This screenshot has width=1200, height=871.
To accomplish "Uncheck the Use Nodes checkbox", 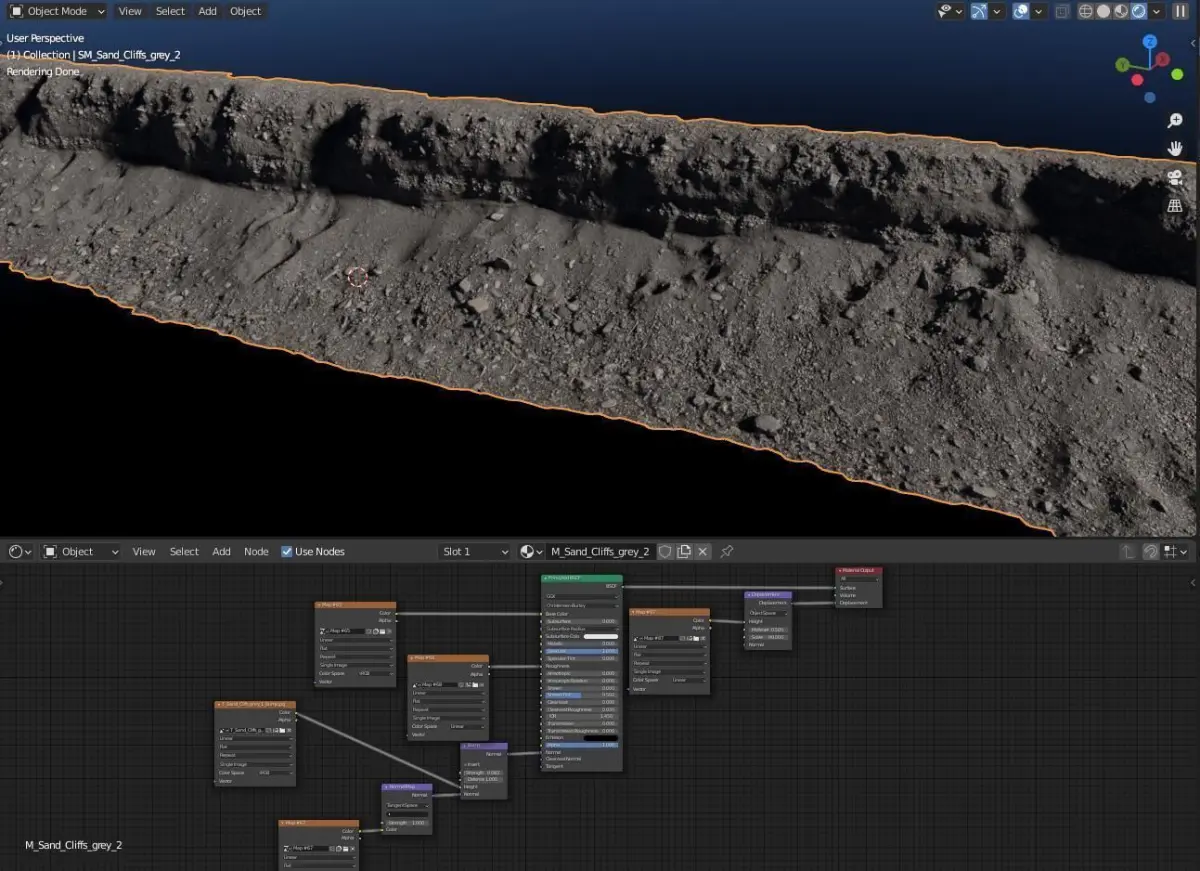I will (287, 552).
